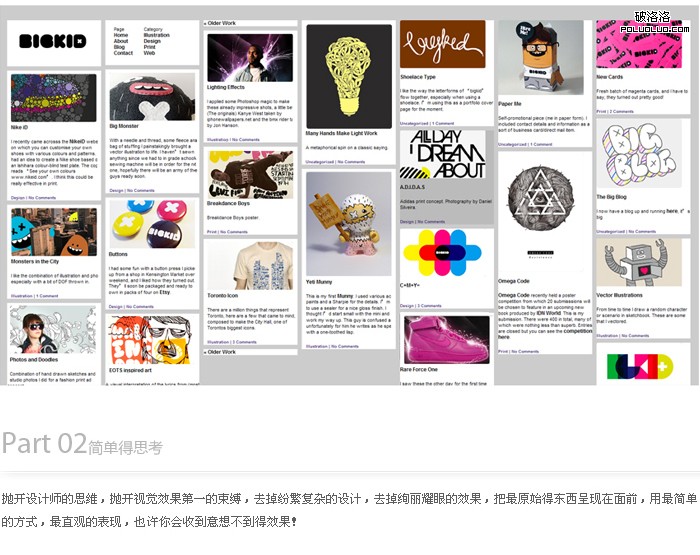The height and width of the screenshot is (555, 700).
Task: Click the BIGKID logo
Action: tap(54, 44)
